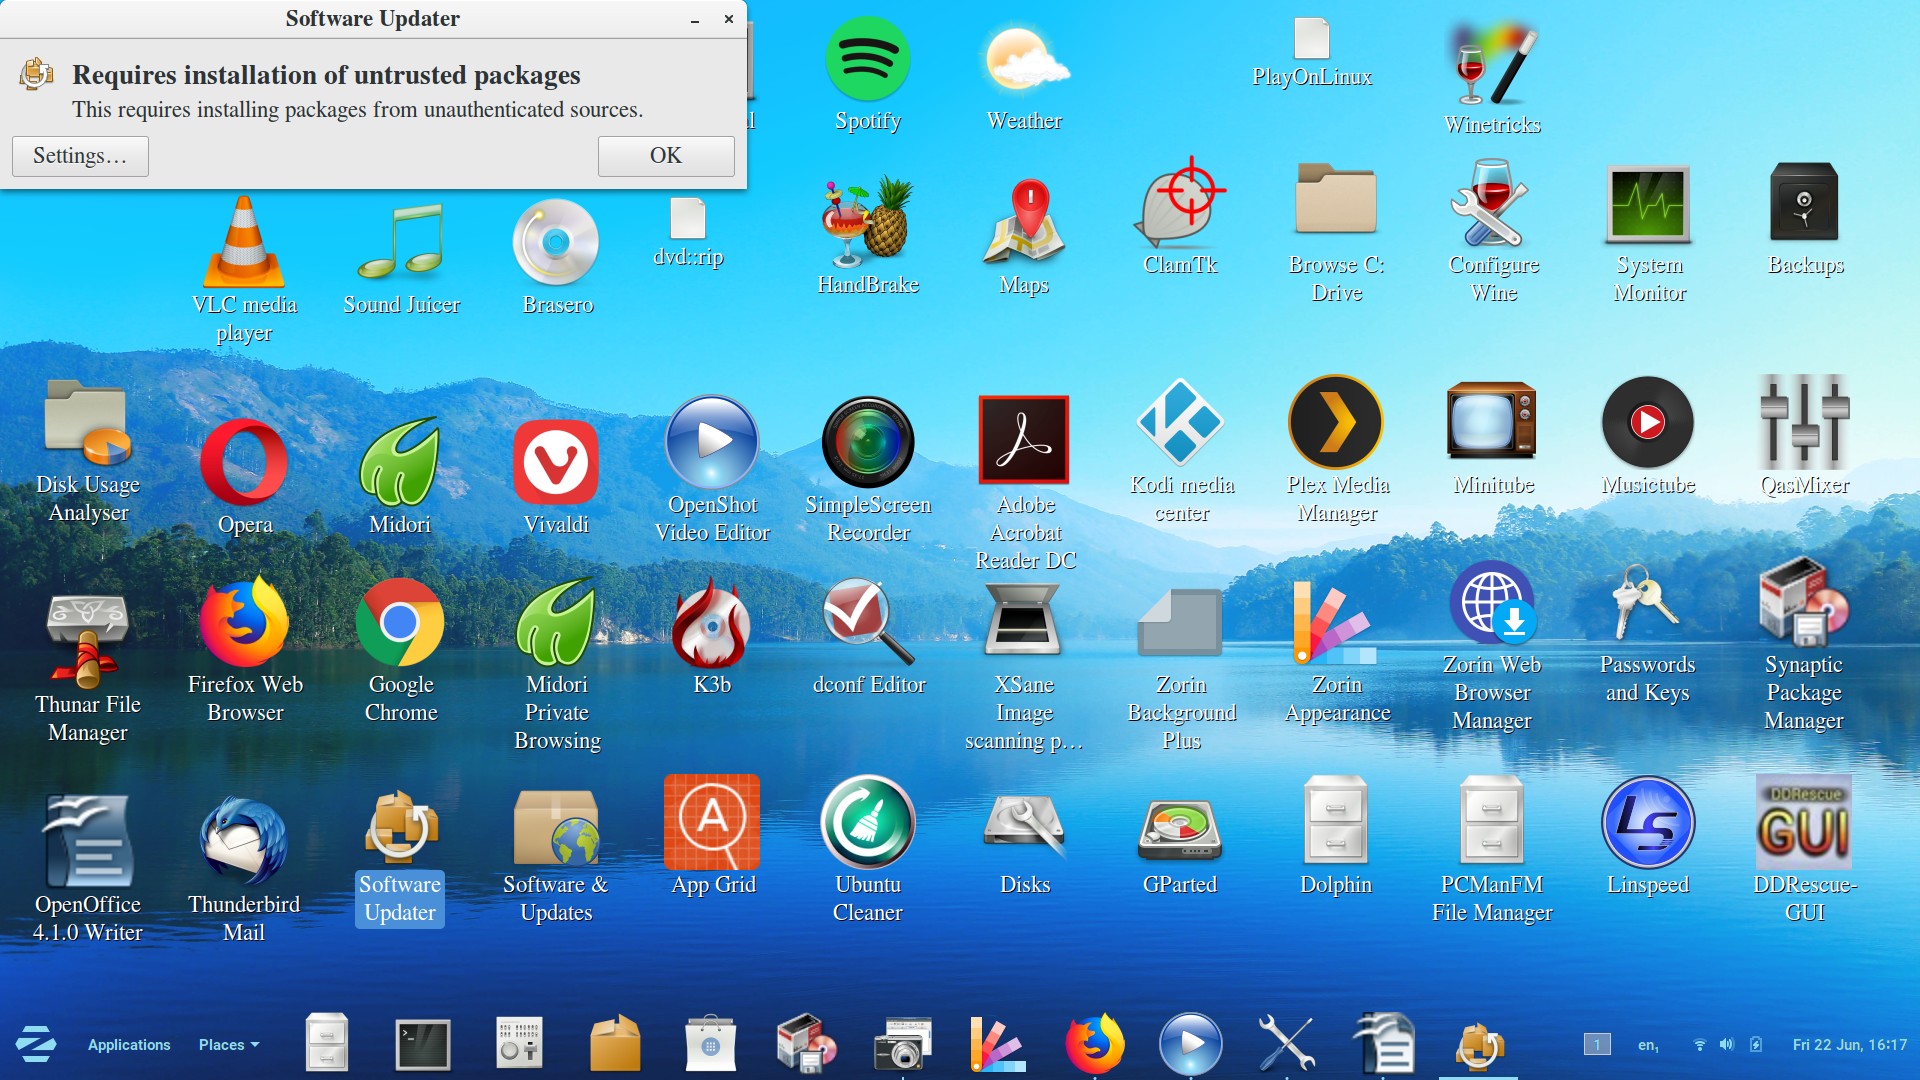The height and width of the screenshot is (1080, 1920).
Task: Click the volume icon in system tray
Action: [1726, 1044]
